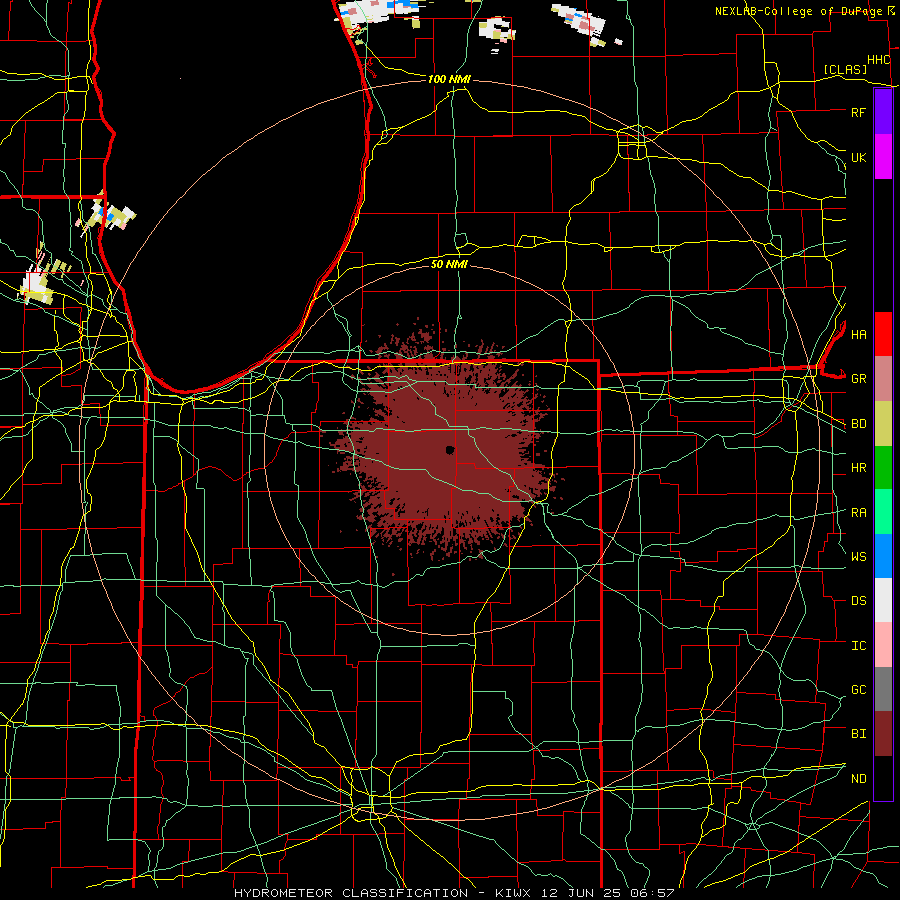The height and width of the screenshot is (900, 900).
Task: Click the RF legend label
Action: [x=858, y=112]
